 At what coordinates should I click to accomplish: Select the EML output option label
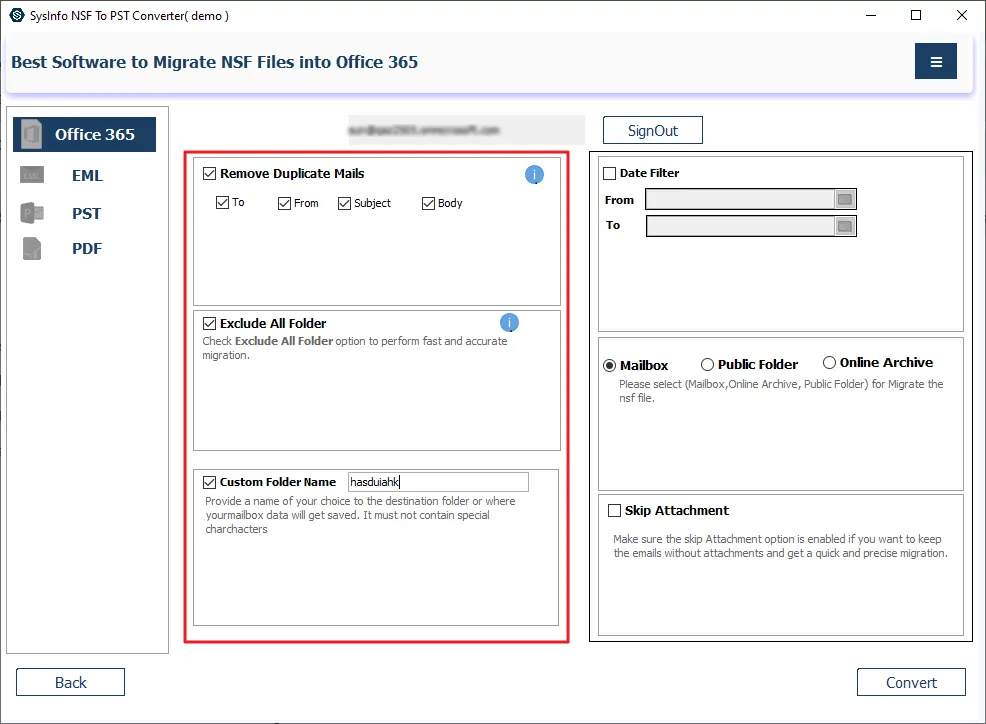(87, 176)
